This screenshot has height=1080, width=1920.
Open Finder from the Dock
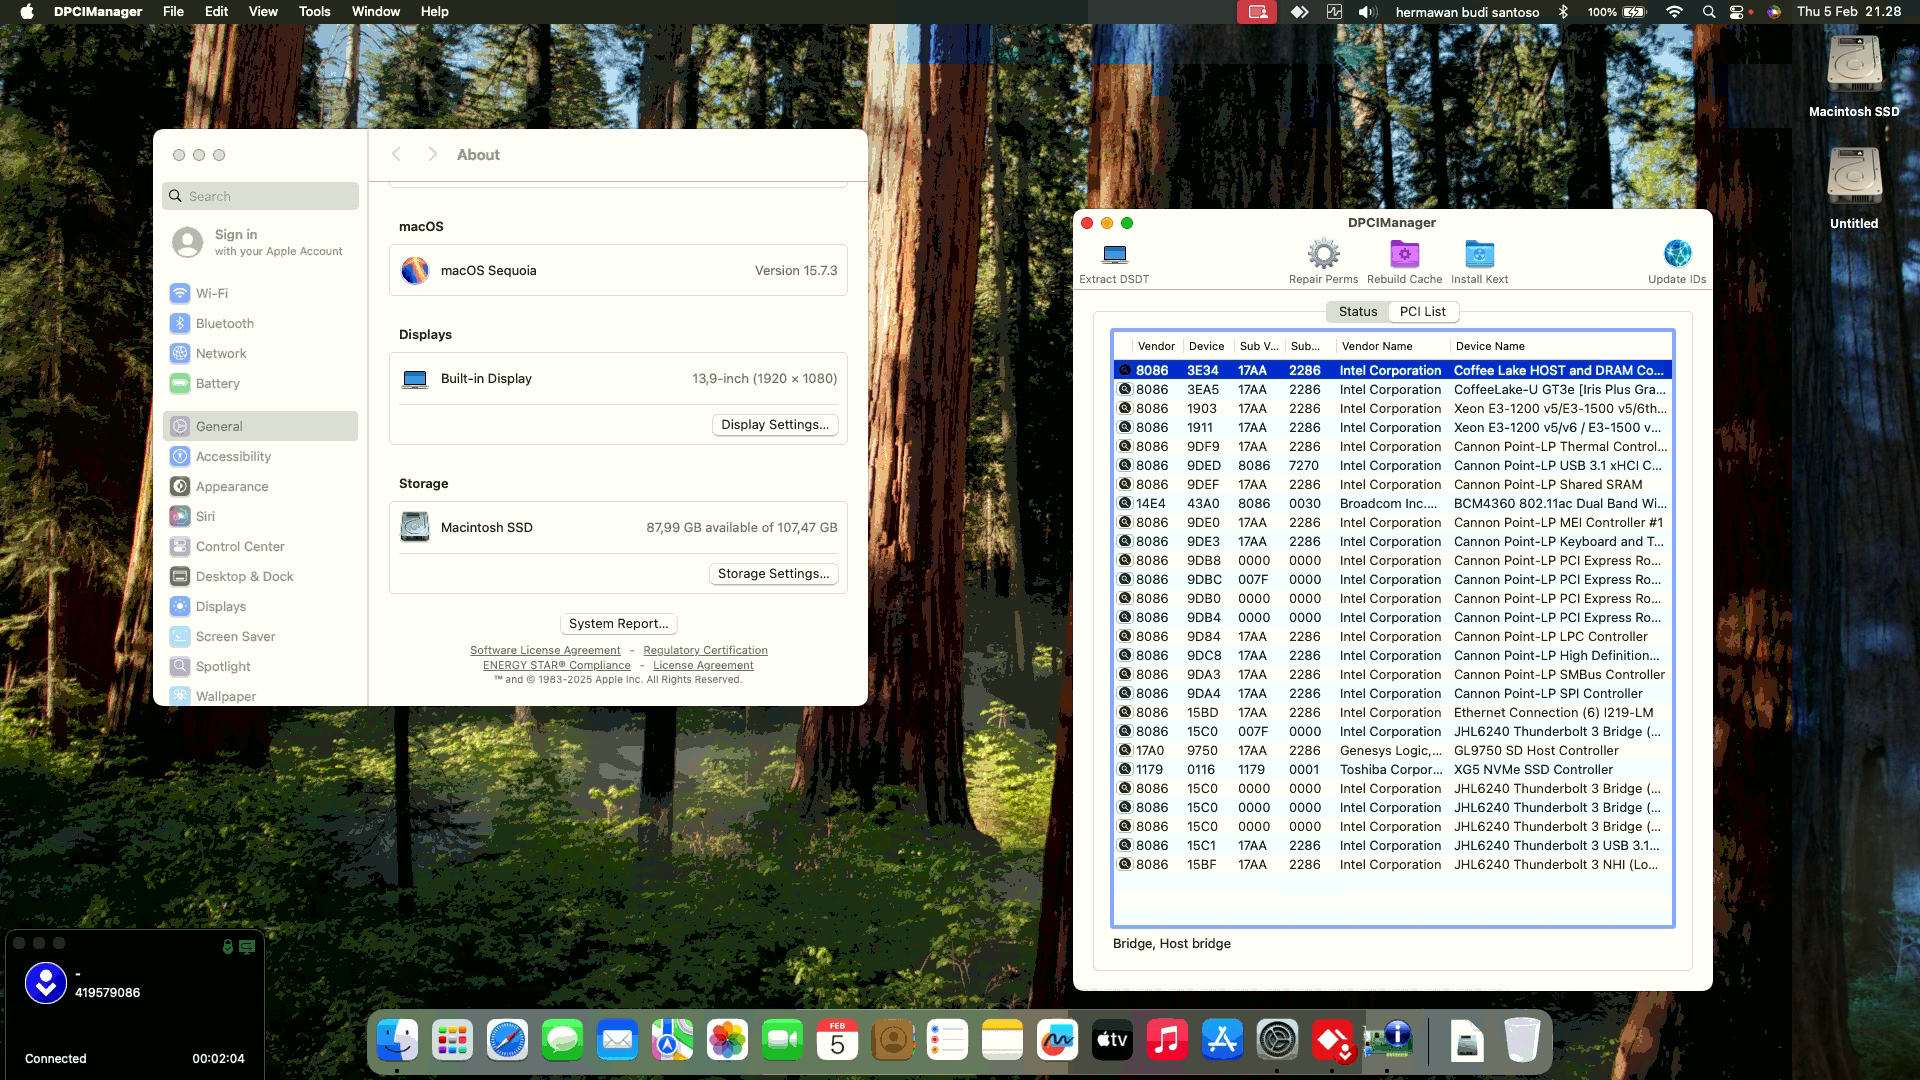(x=397, y=1041)
